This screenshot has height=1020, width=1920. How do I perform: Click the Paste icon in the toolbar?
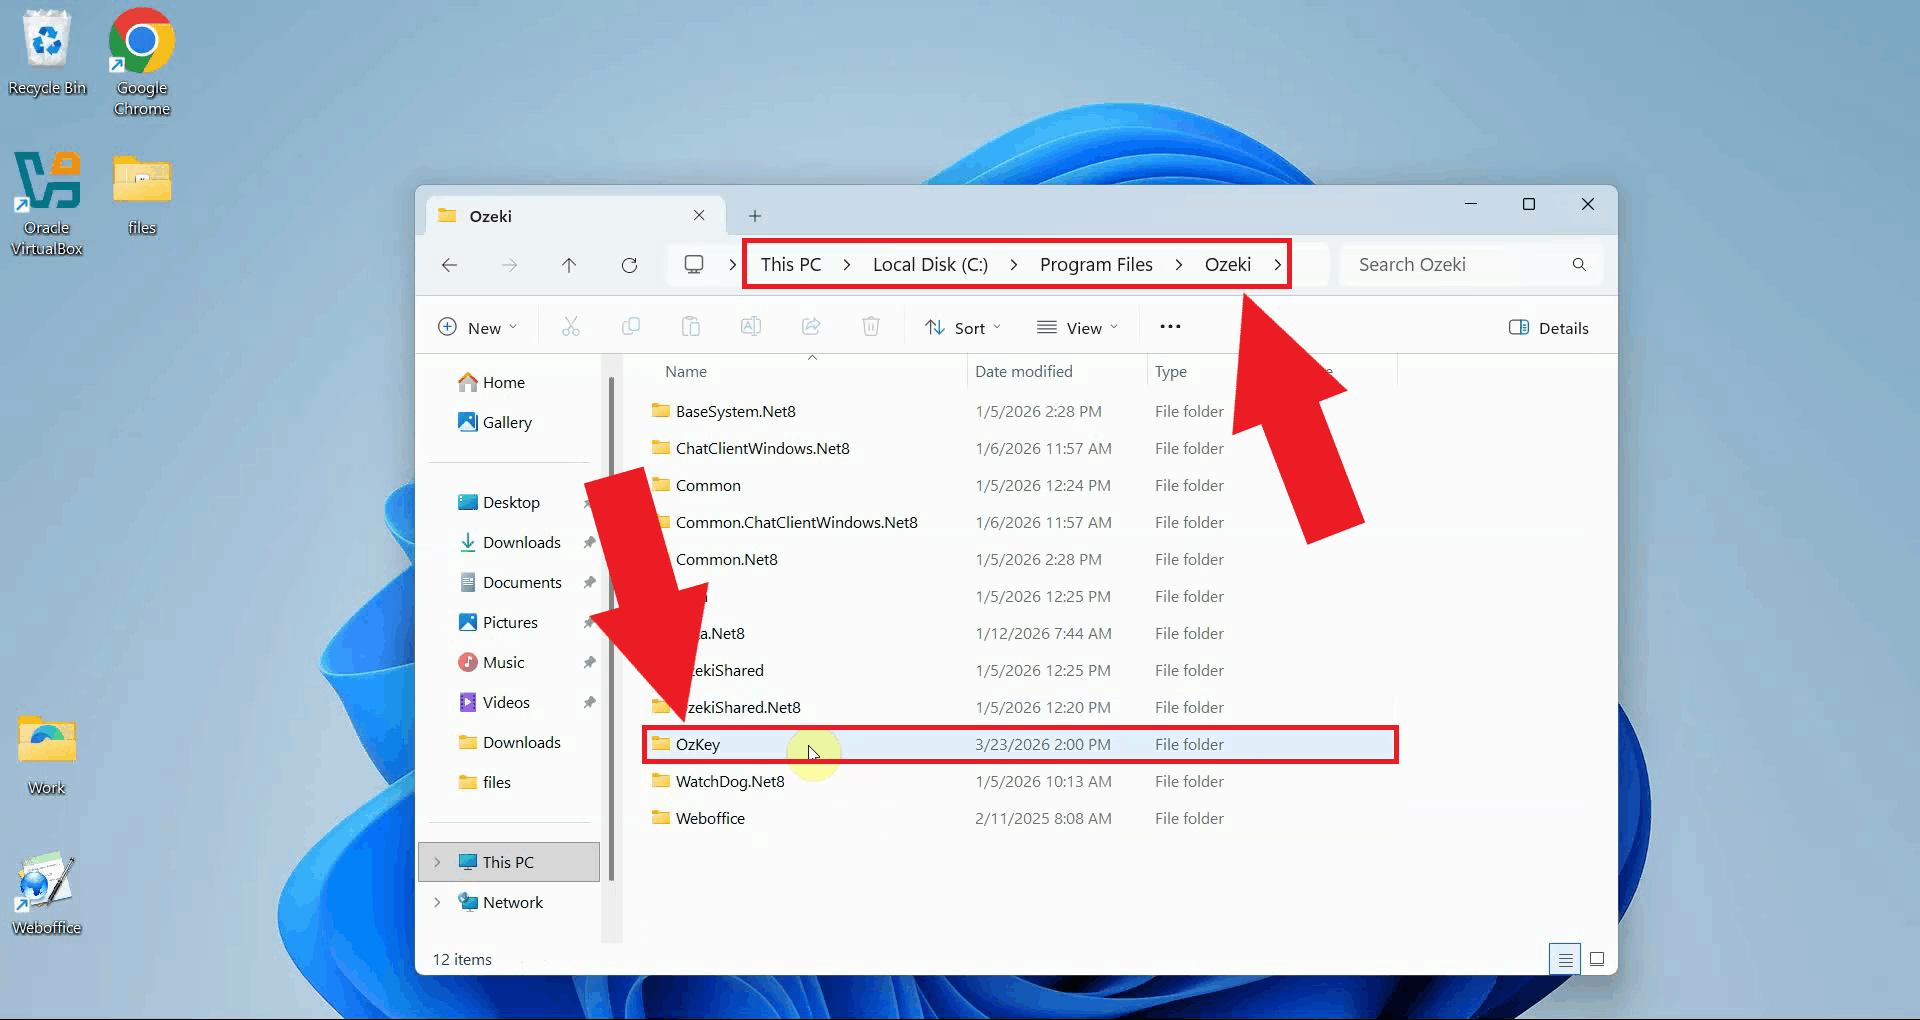[x=691, y=326]
